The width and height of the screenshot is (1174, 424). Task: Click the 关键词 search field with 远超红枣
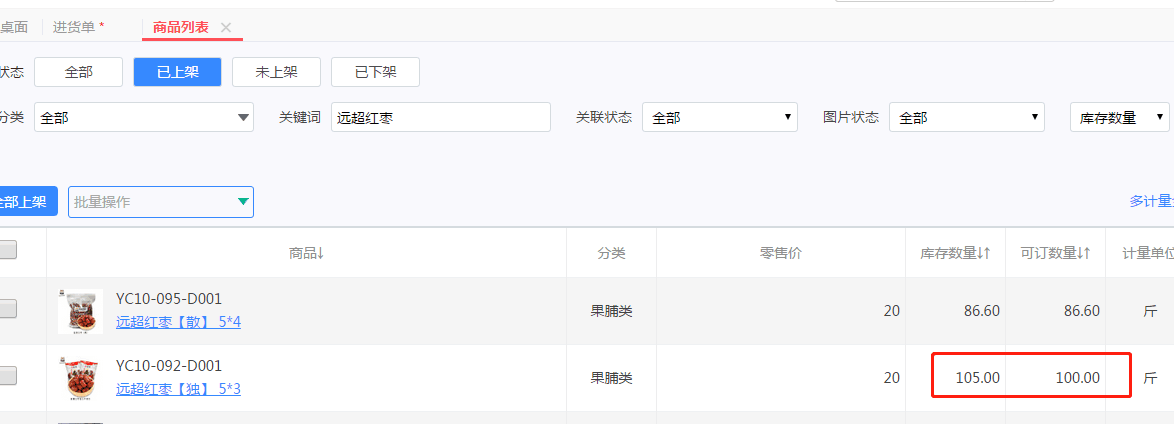click(441, 118)
